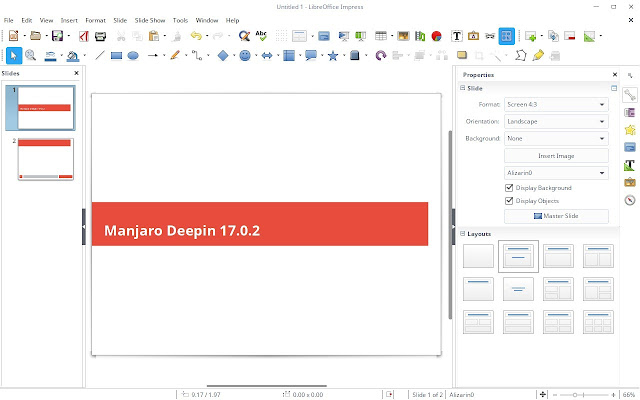Select the Diamond basic shapes tool

click(x=223, y=55)
